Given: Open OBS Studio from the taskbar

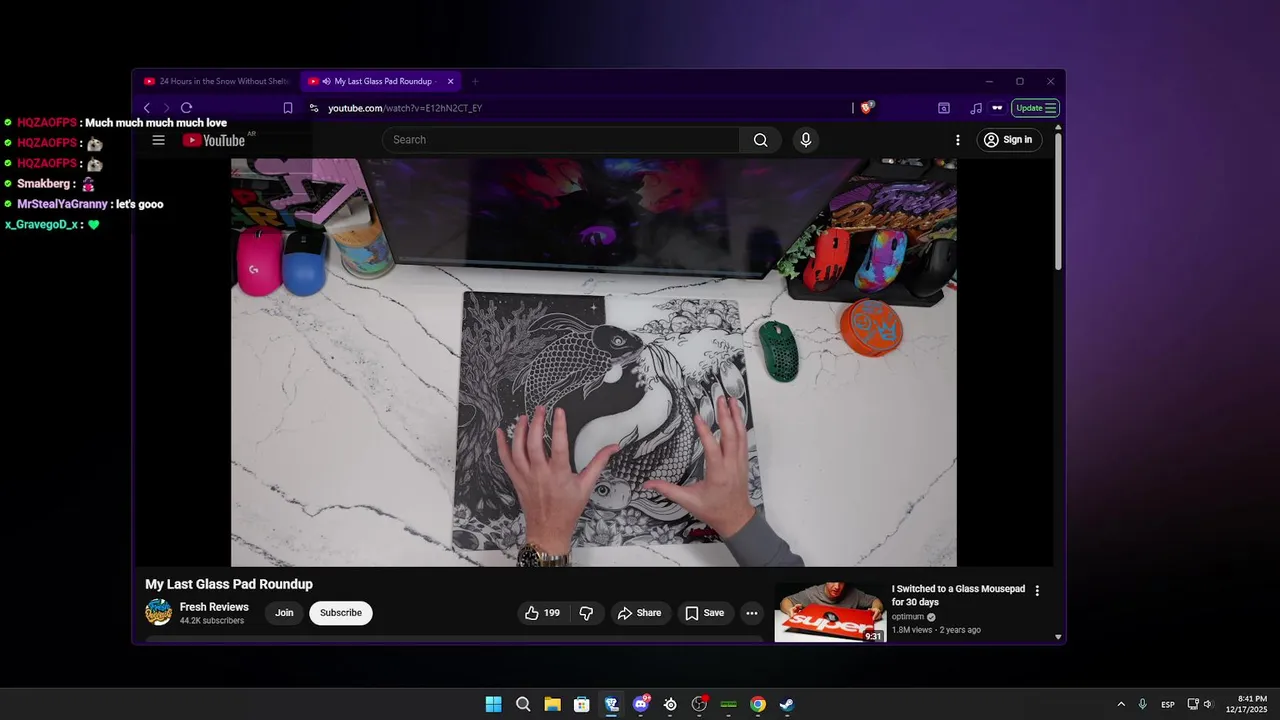Looking at the screenshot, I should pos(699,704).
